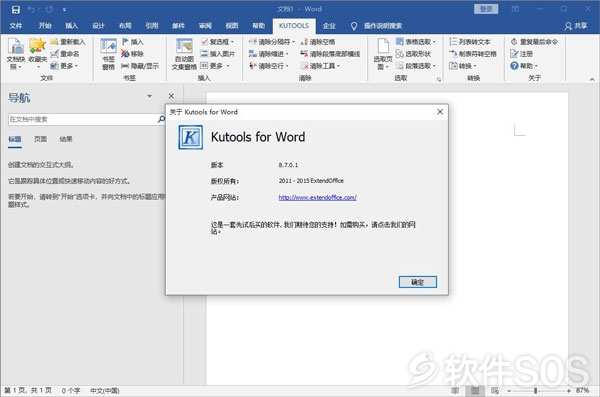Click the 插入图片 tool
Viewport: 600px width, 397px height.
point(218,54)
